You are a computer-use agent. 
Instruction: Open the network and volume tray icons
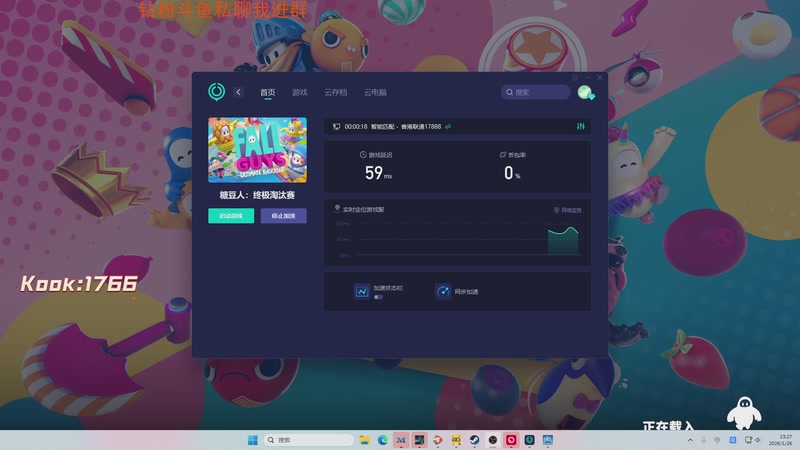[x=753, y=440]
